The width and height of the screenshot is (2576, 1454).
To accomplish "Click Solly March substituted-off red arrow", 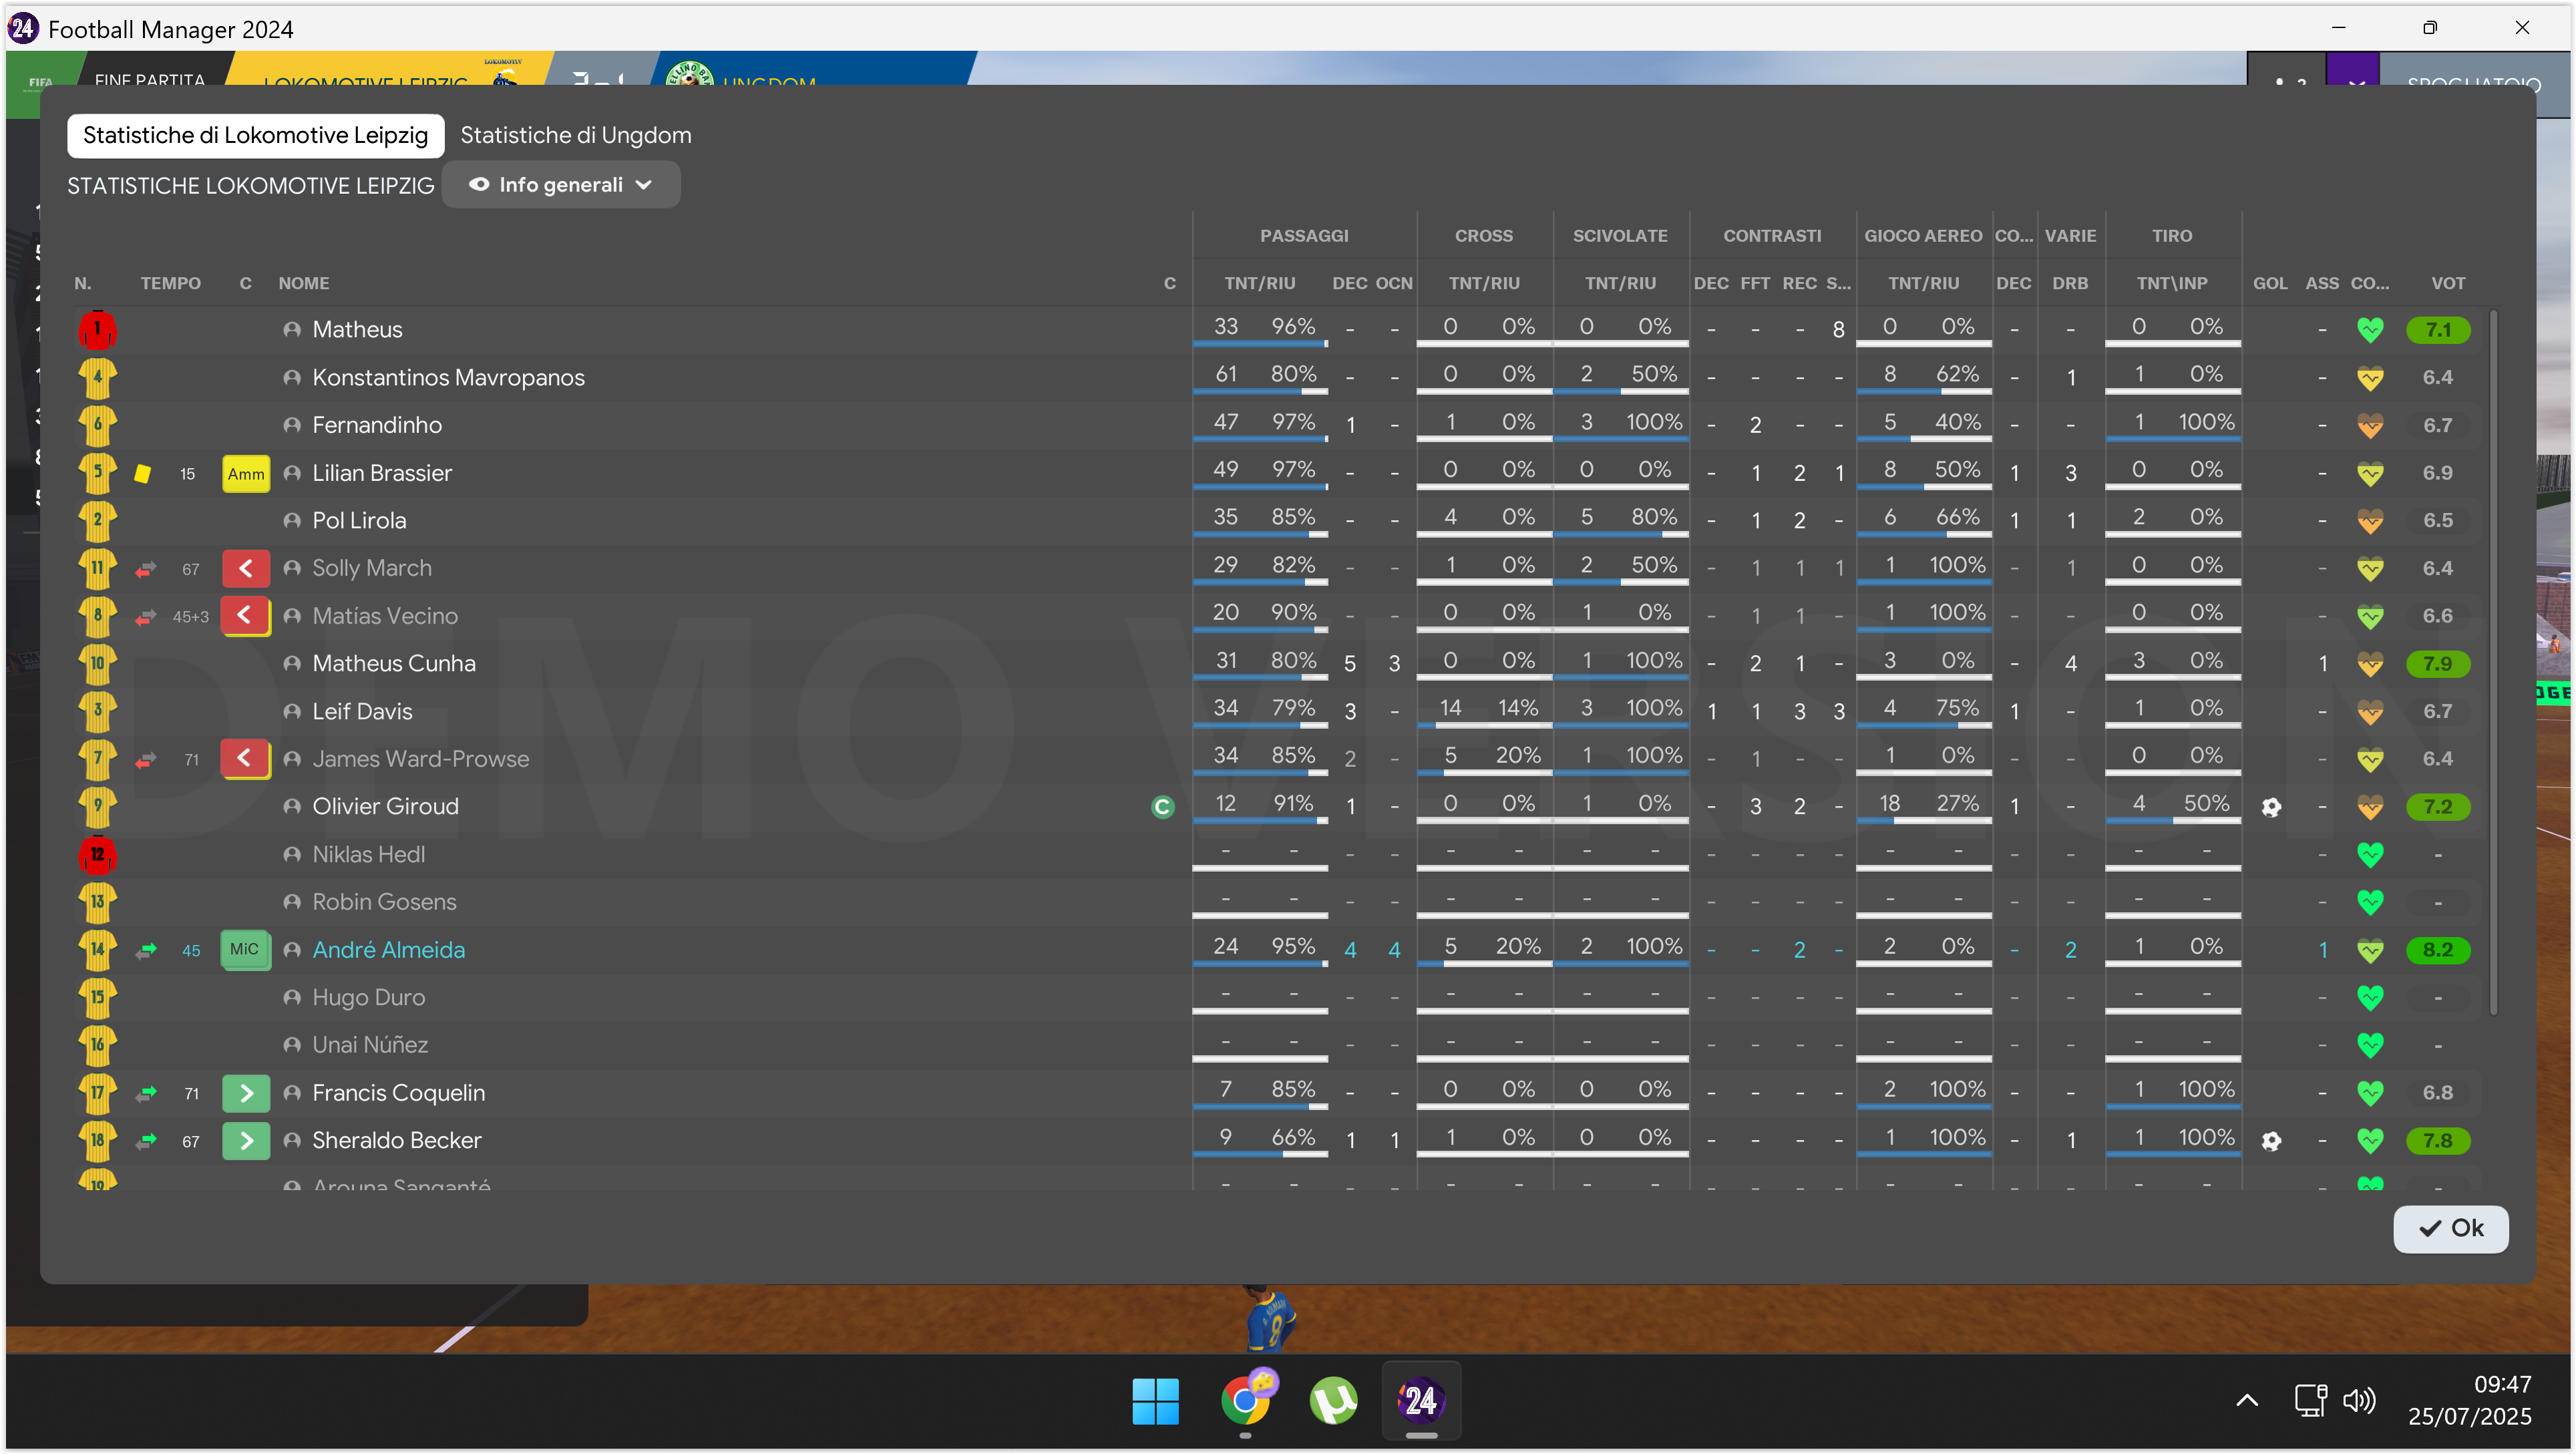I will (245, 568).
